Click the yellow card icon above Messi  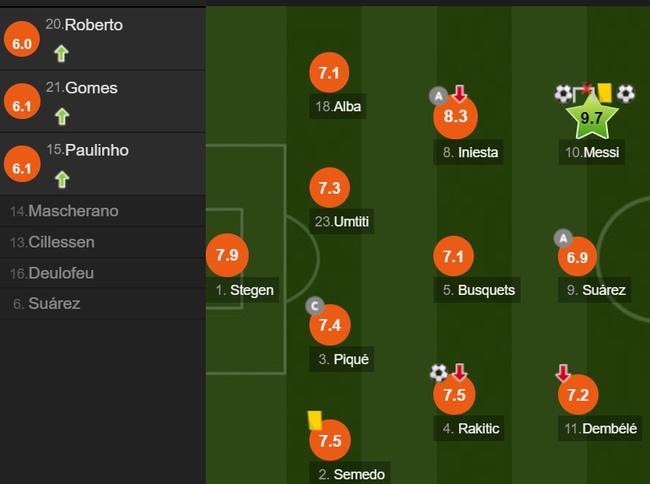(x=604, y=93)
